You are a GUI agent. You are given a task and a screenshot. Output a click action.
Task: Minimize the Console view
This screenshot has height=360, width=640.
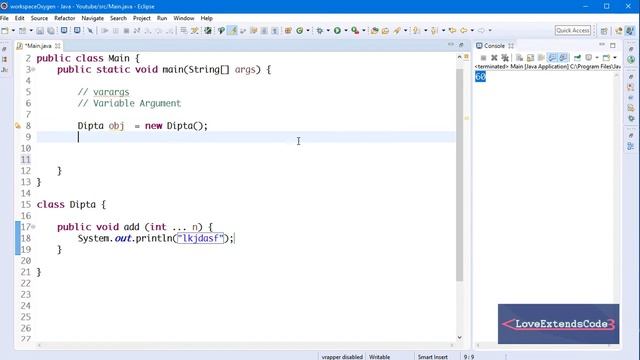[602, 45]
